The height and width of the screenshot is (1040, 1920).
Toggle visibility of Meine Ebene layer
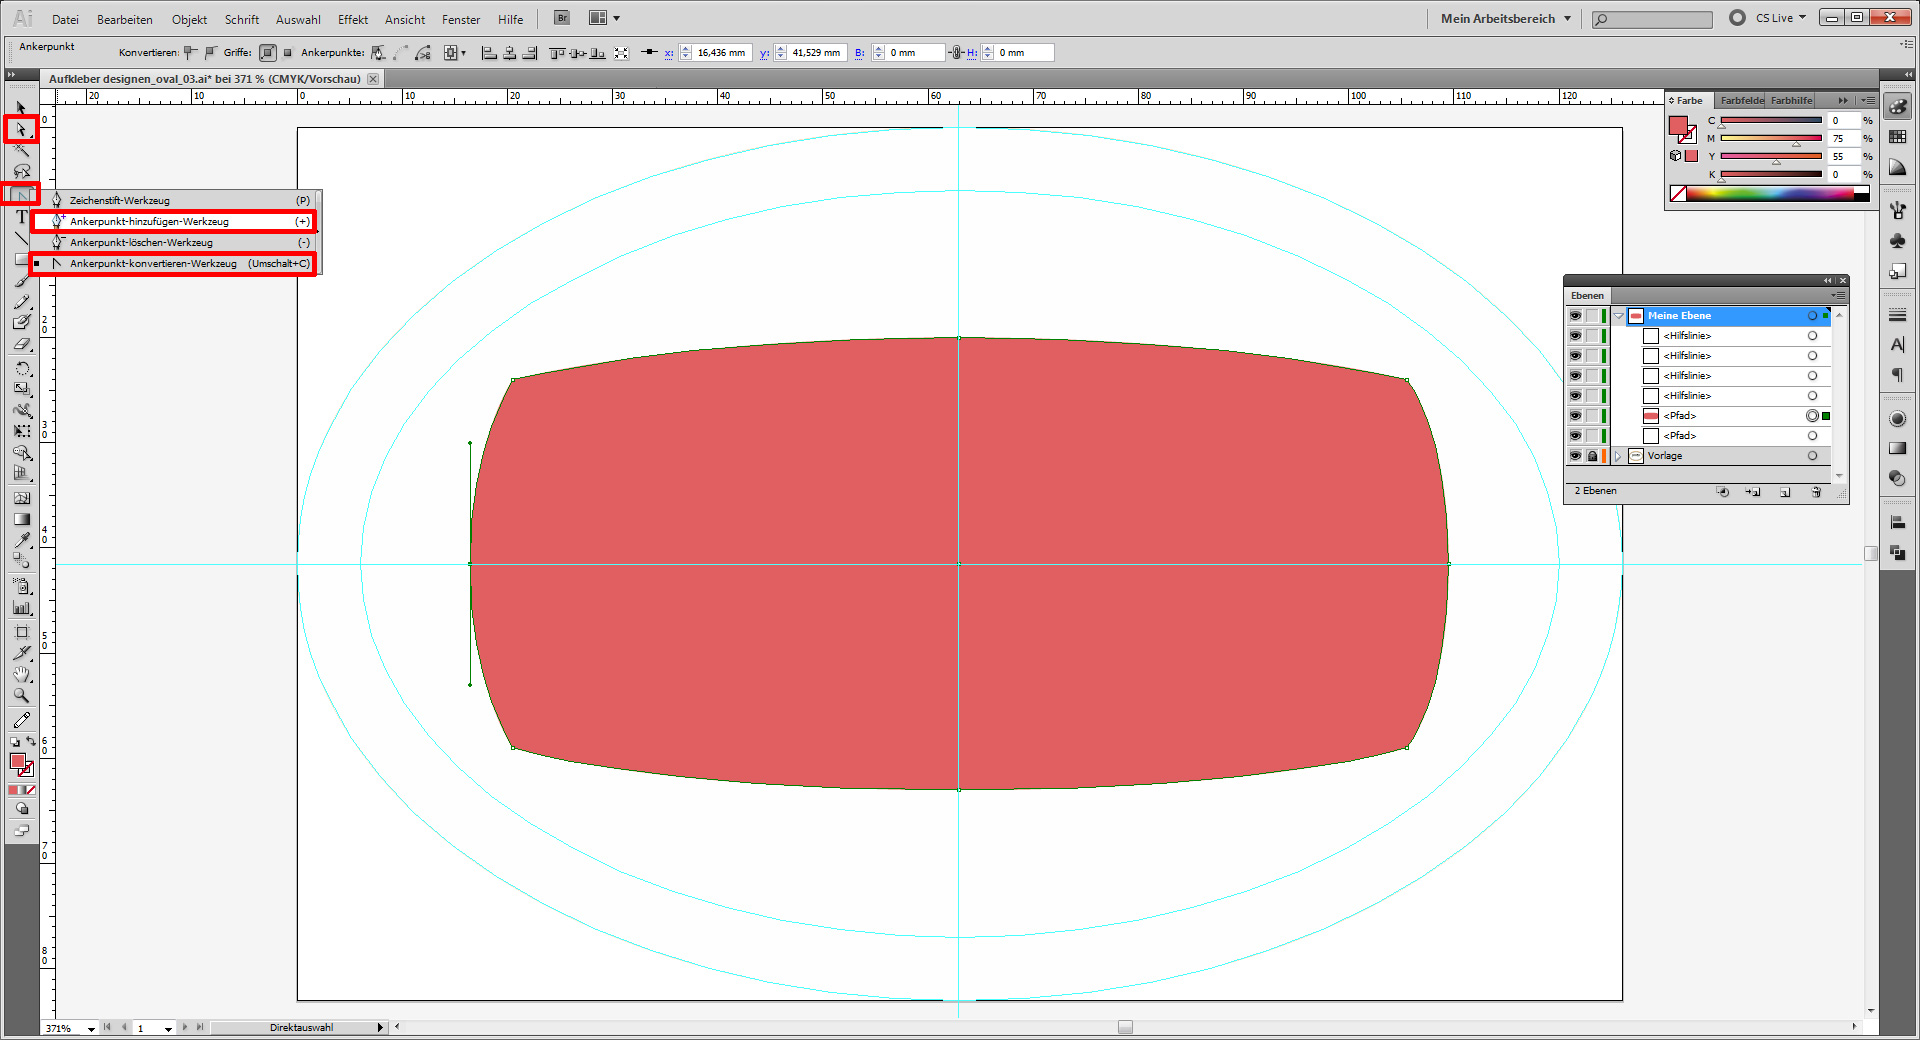pyautogui.click(x=1575, y=316)
